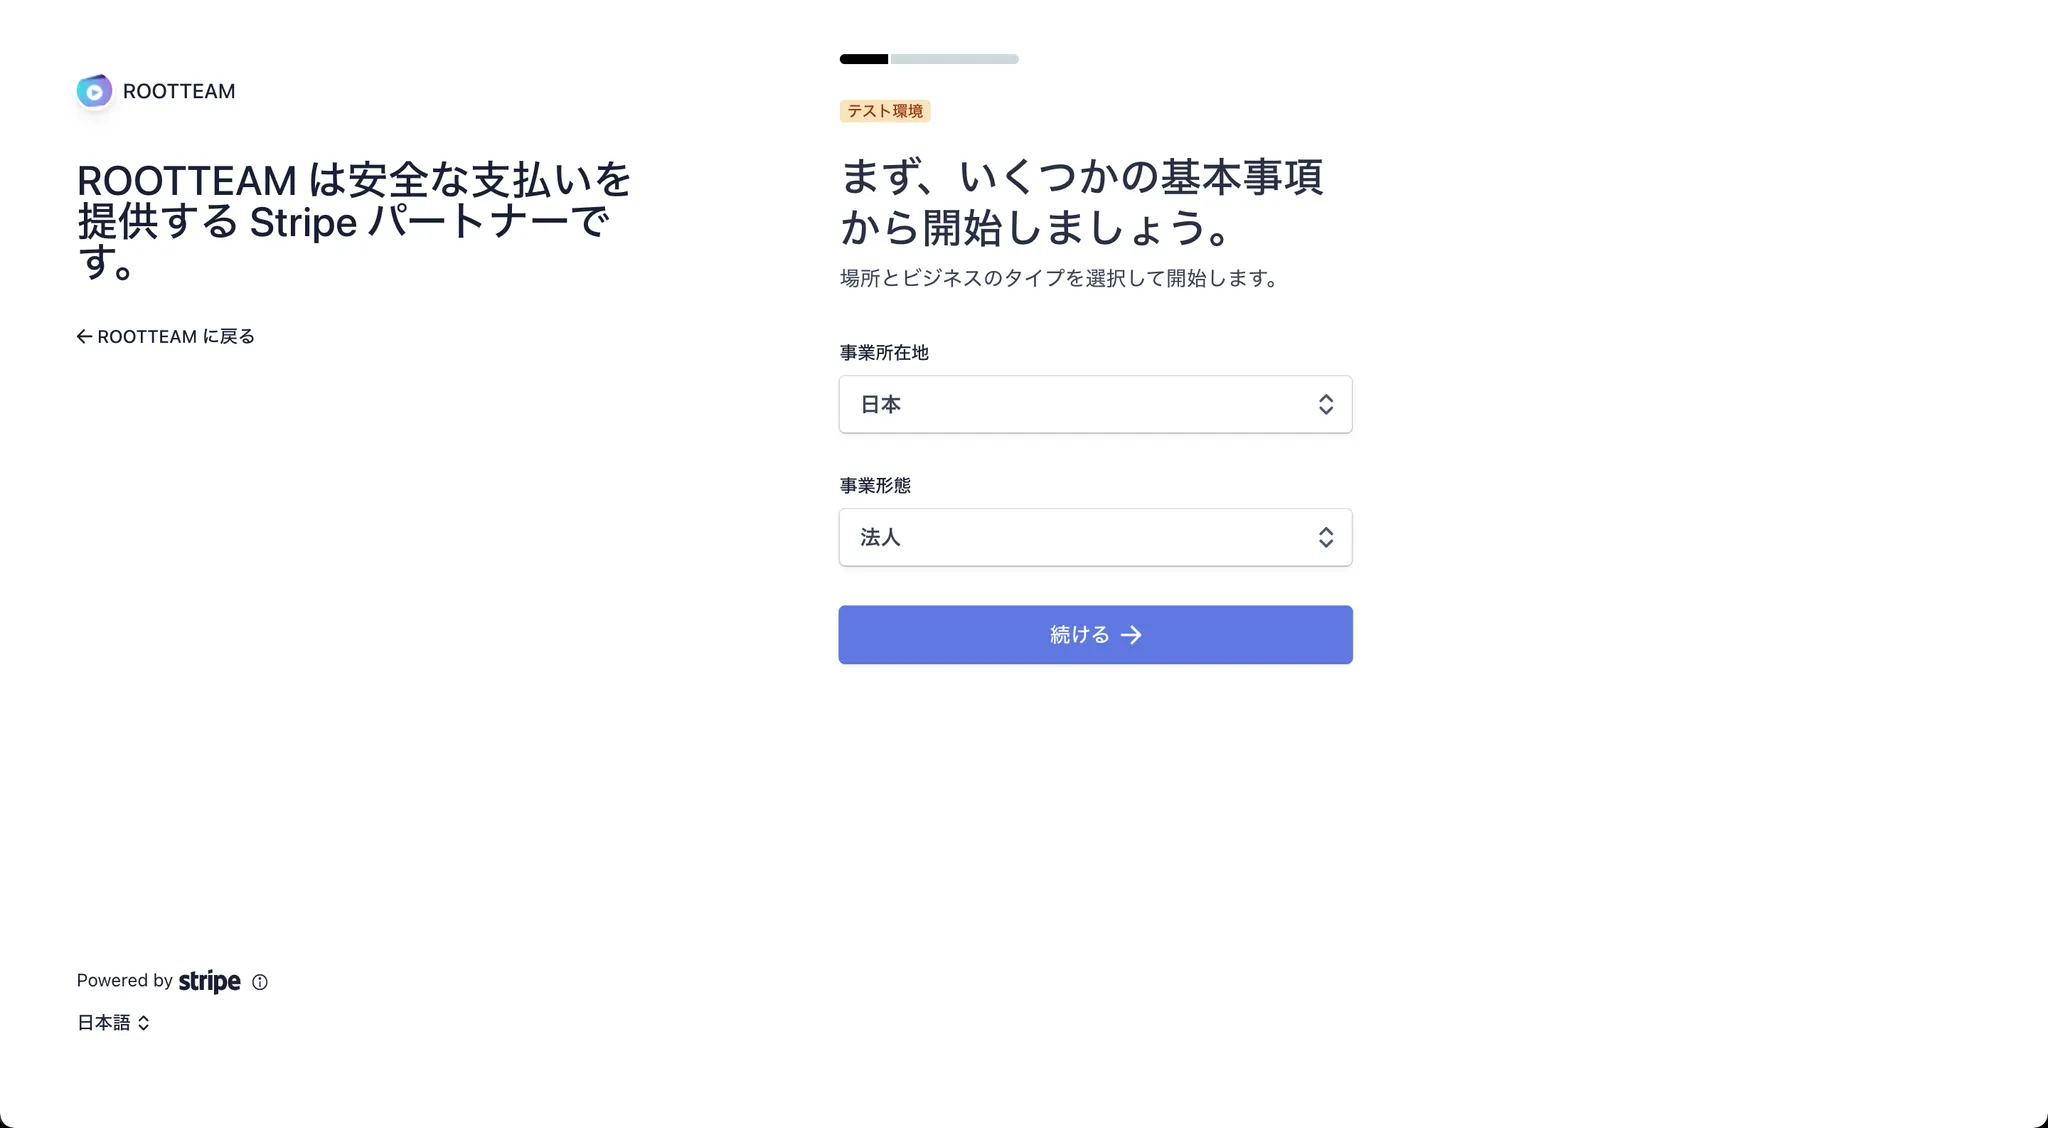Click the Stripe wordmark logo
The height and width of the screenshot is (1128, 2048).
click(210, 981)
